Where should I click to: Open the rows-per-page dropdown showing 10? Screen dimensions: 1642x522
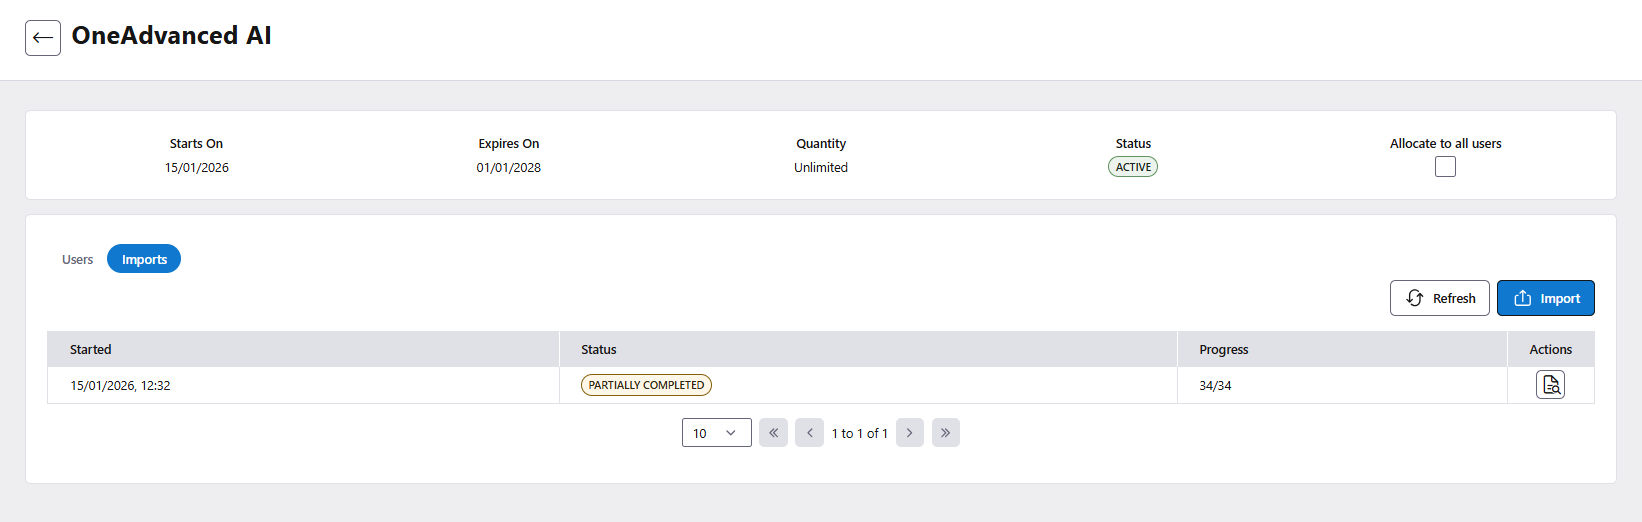pos(716,433)
